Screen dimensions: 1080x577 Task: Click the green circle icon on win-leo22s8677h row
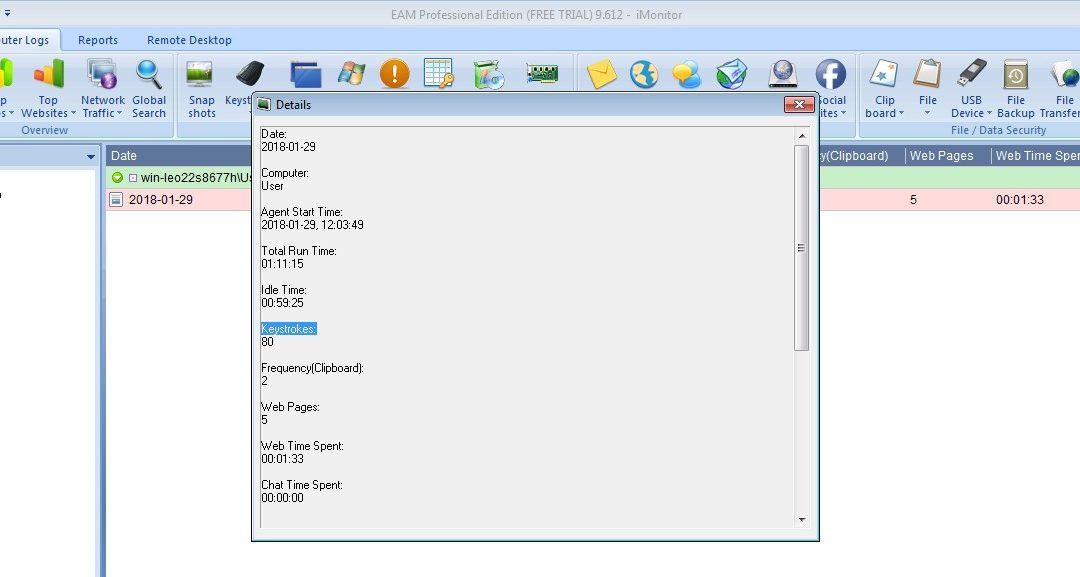pos(117,178)
